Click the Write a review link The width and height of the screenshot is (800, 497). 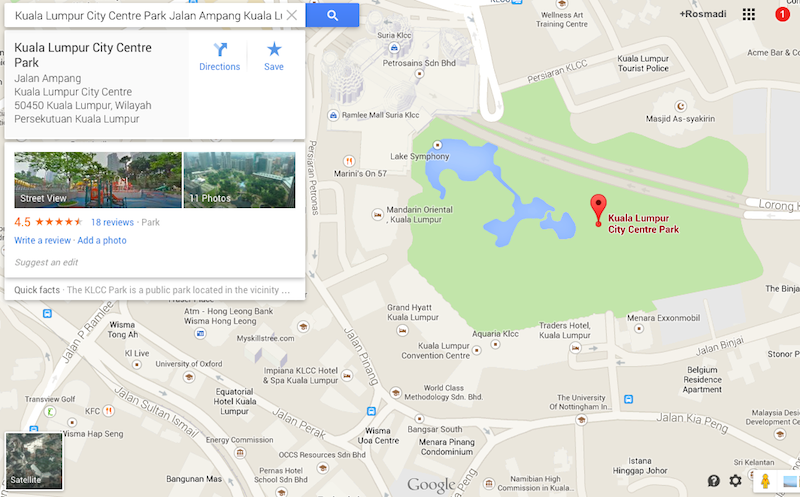42,240
